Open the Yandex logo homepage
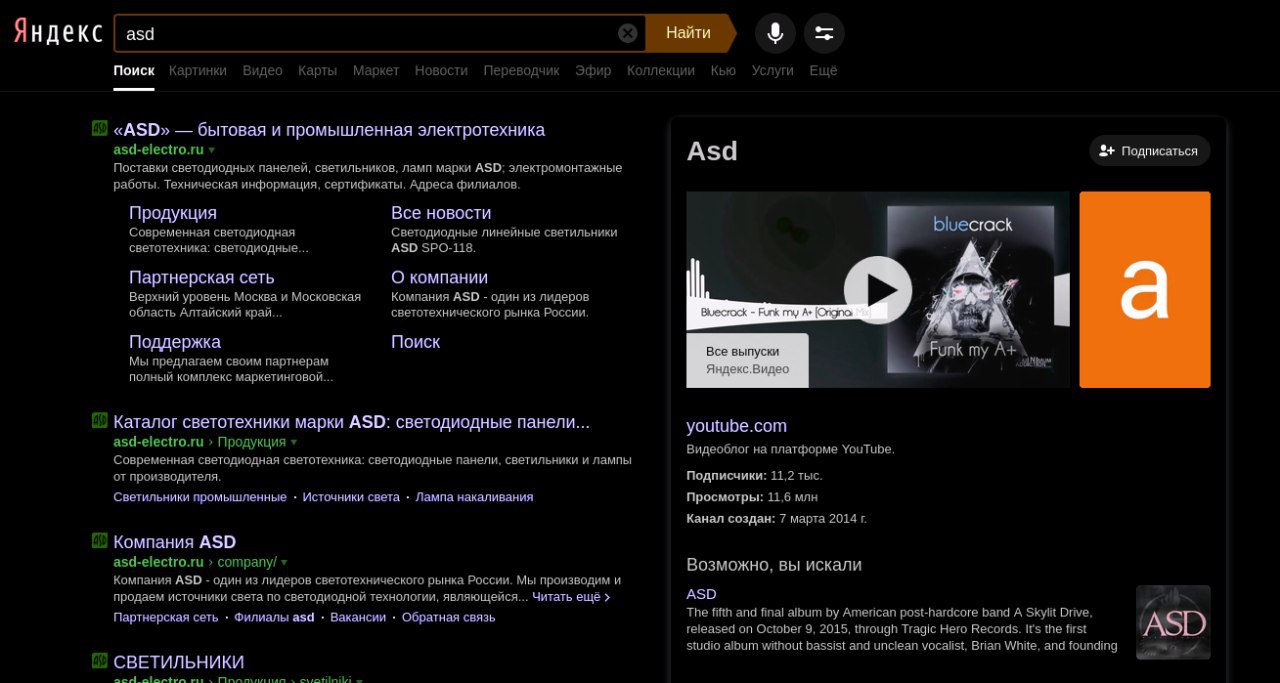Viewport: 1280px width, 683px height. (x=58, y=33)
